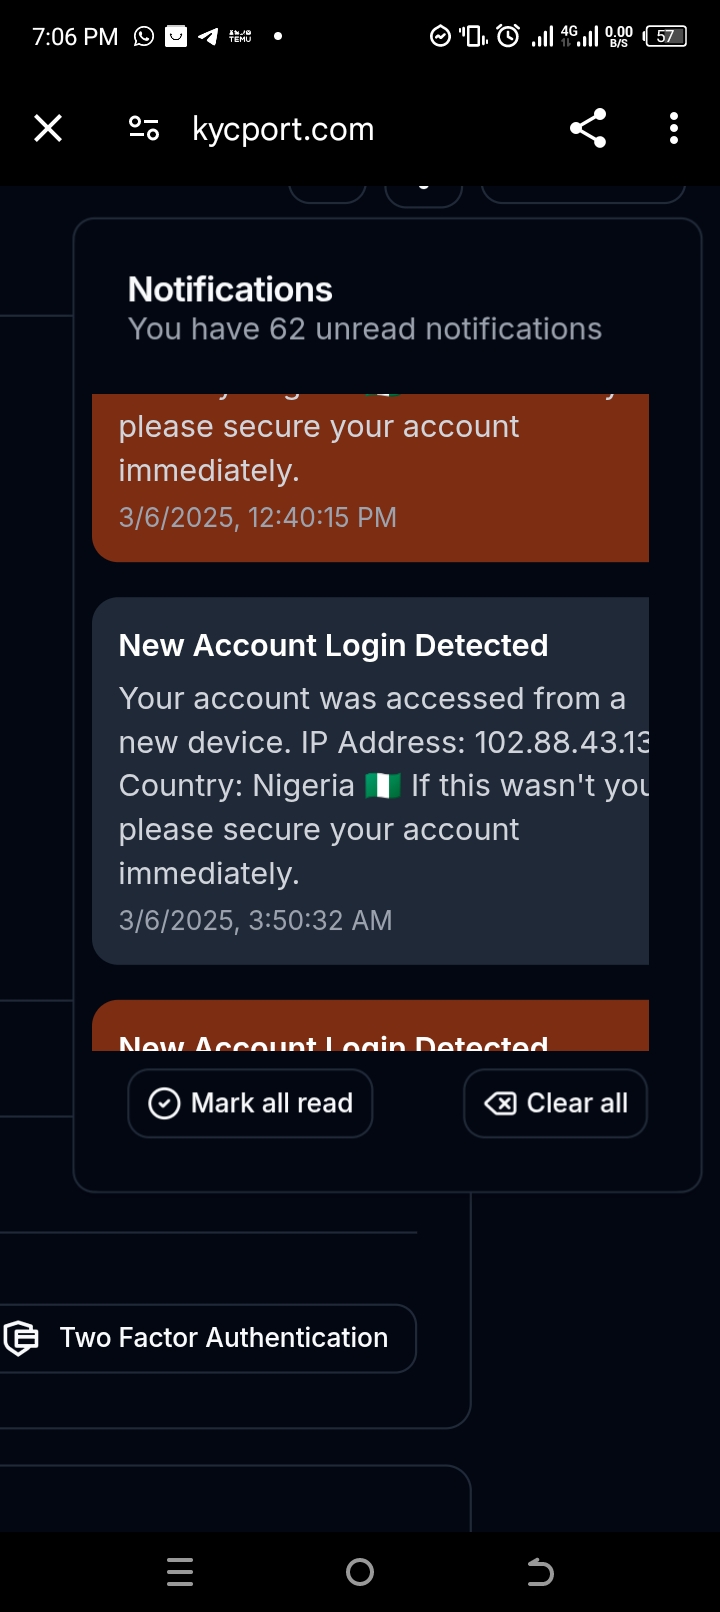Tap the delete icon in Clear all
The image size is (720, 1612).
[x=500, y=1103]
